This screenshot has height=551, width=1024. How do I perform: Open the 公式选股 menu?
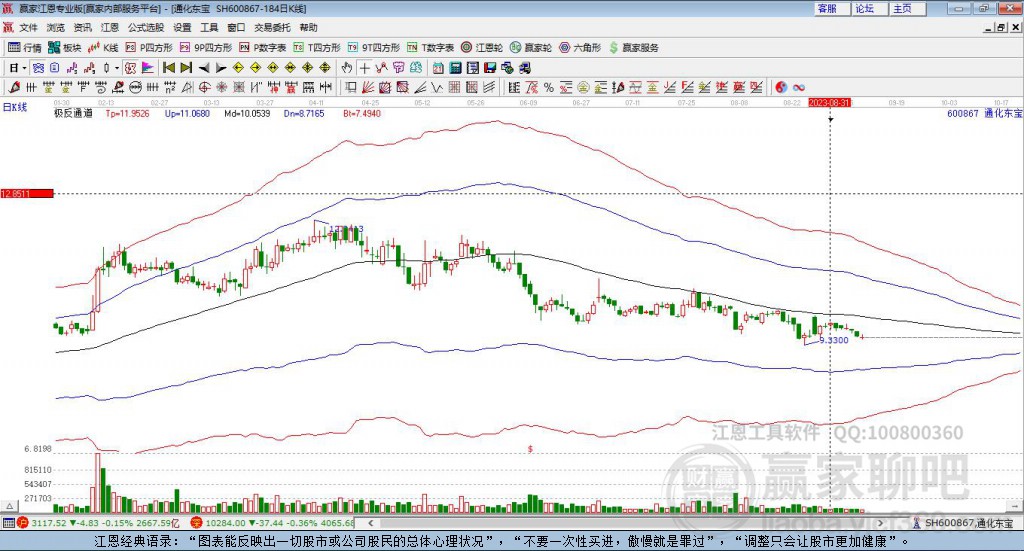point(146,27)
